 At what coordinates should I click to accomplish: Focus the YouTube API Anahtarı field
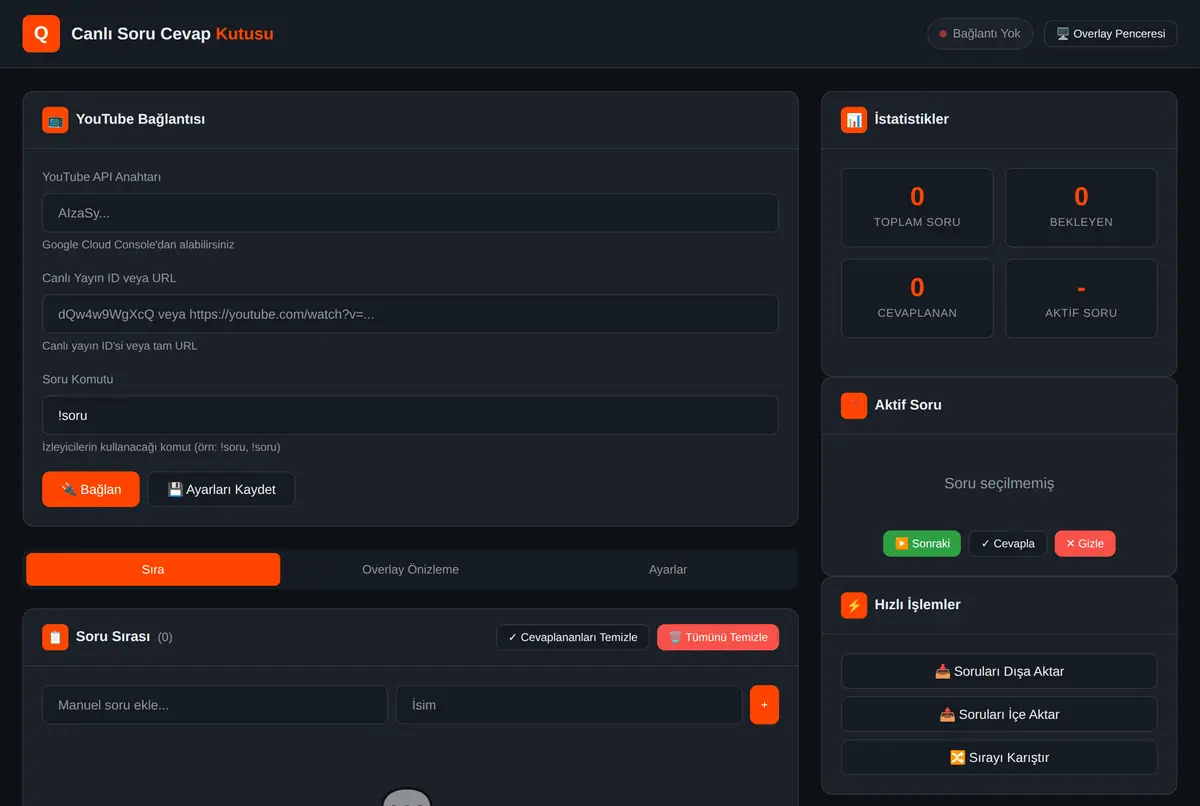(410, 213)
